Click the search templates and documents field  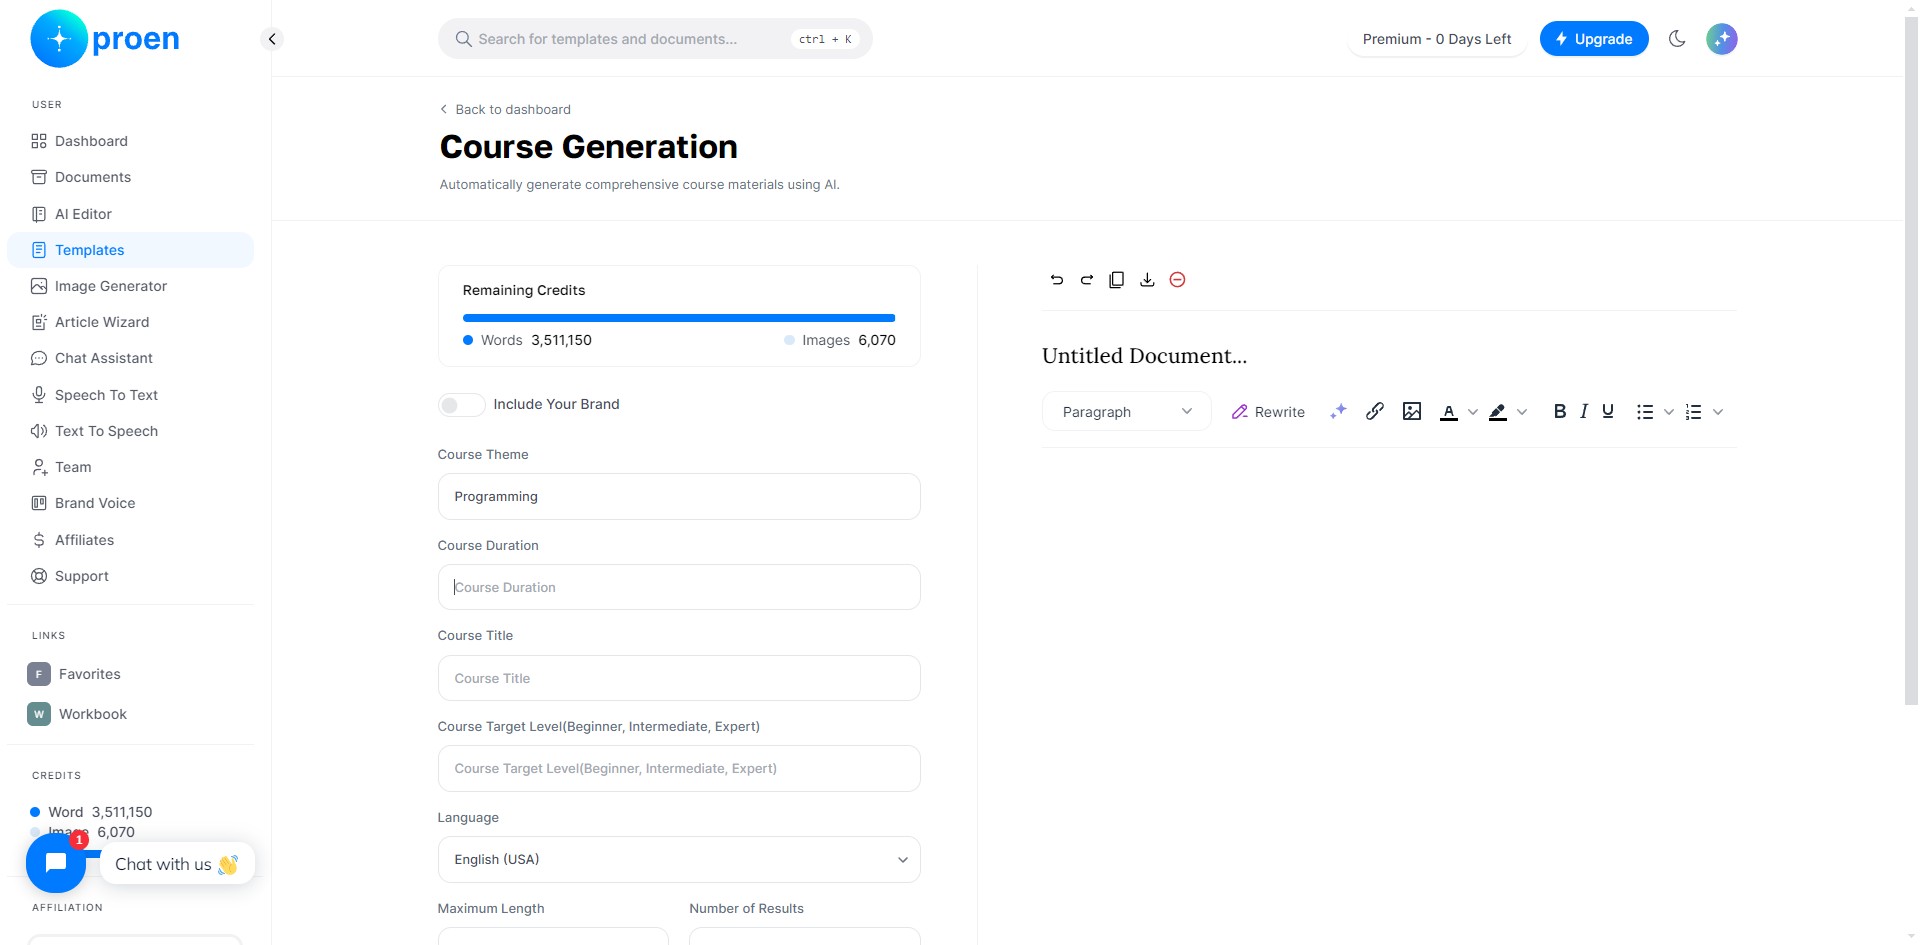click(x=655, y=39)
